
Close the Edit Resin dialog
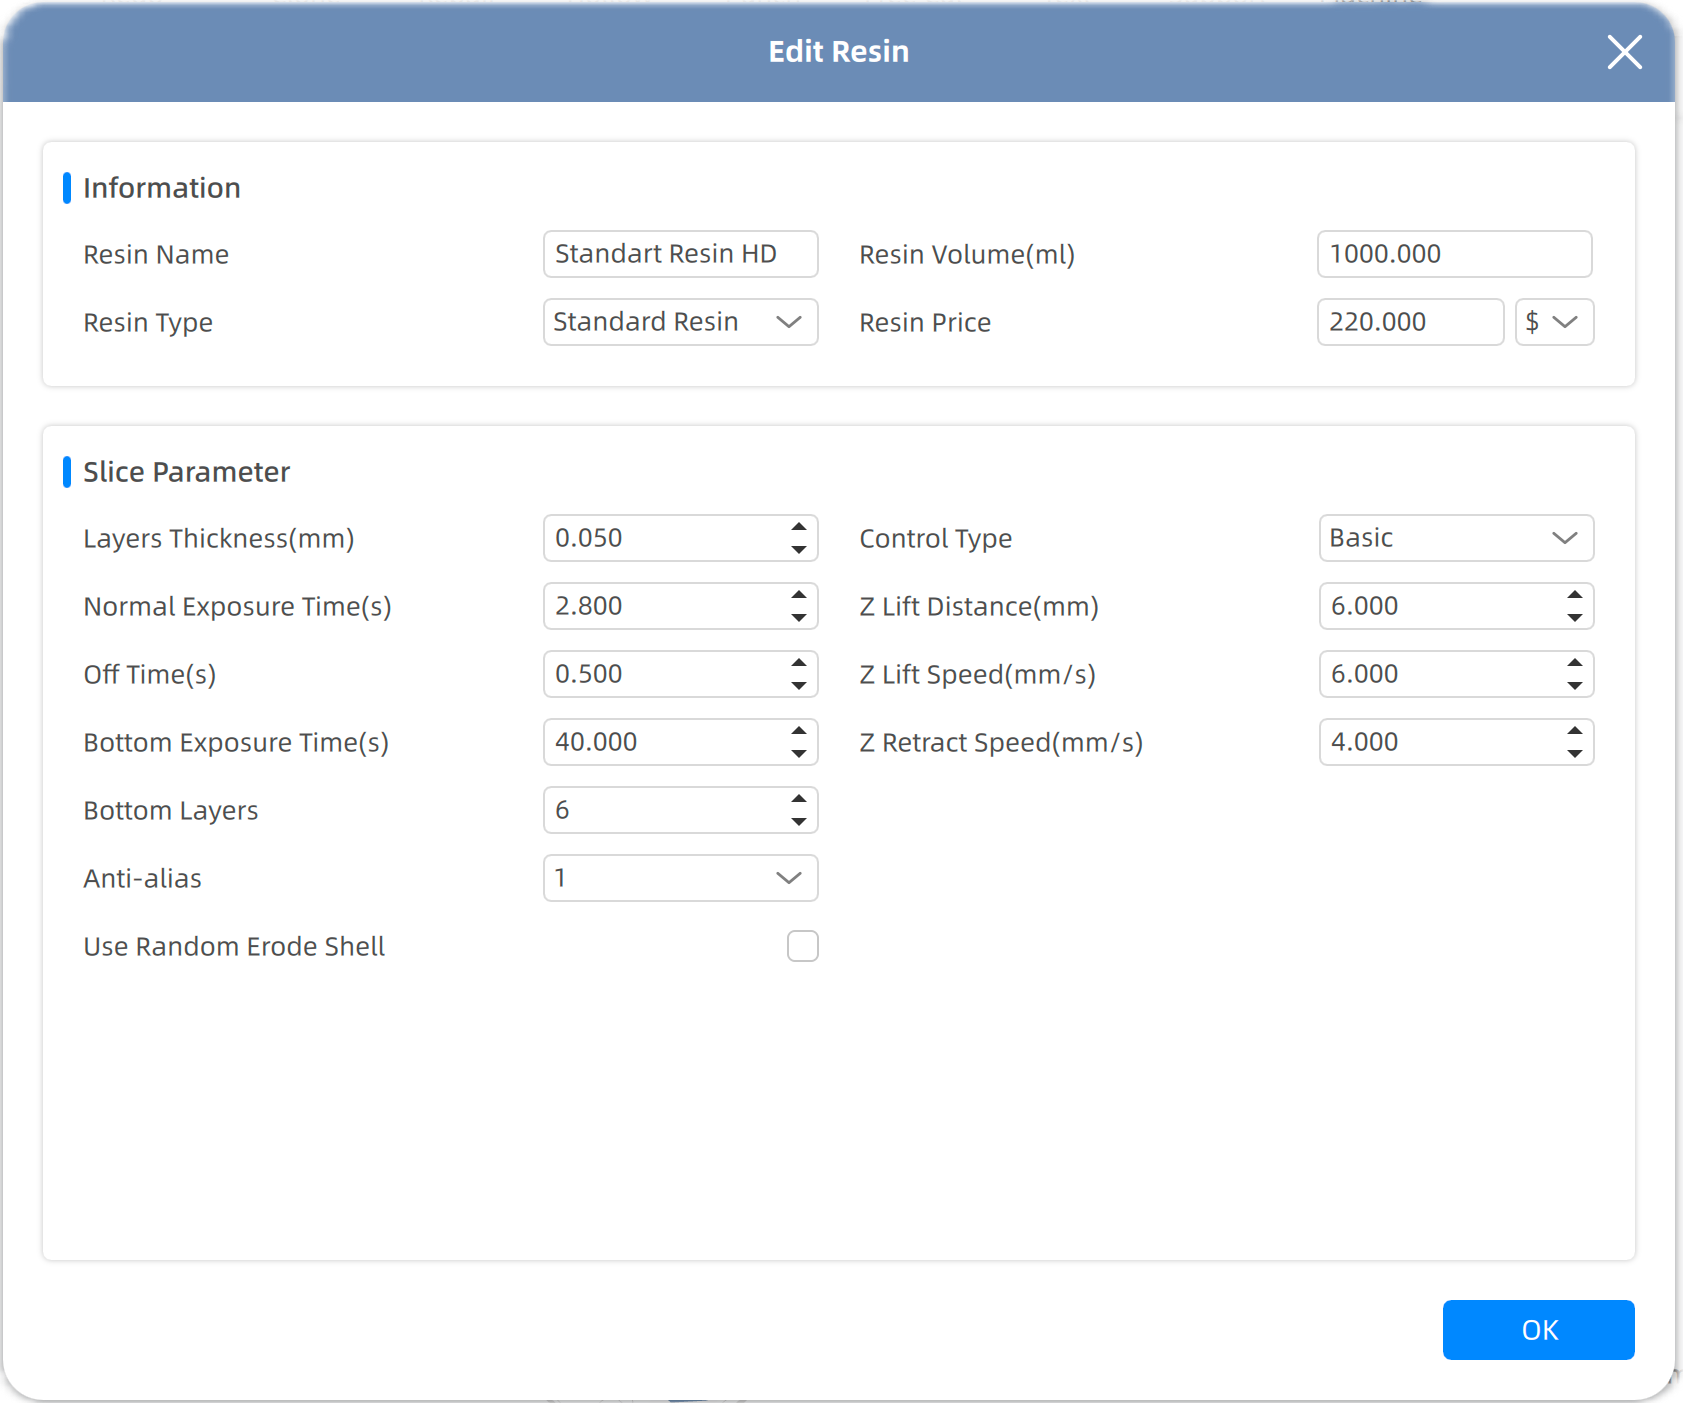click(1624, 52)
